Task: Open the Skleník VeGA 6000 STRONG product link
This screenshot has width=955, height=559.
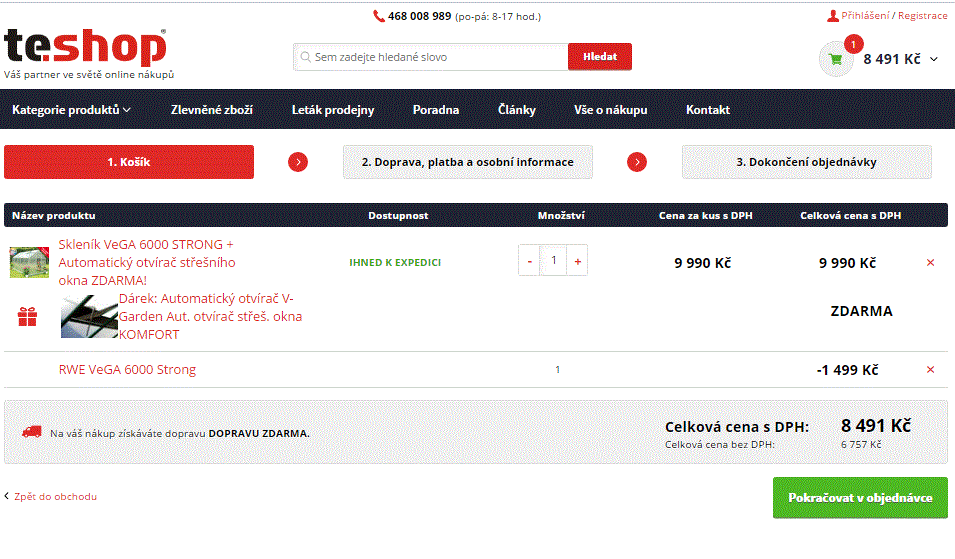Action: point(147,262)
